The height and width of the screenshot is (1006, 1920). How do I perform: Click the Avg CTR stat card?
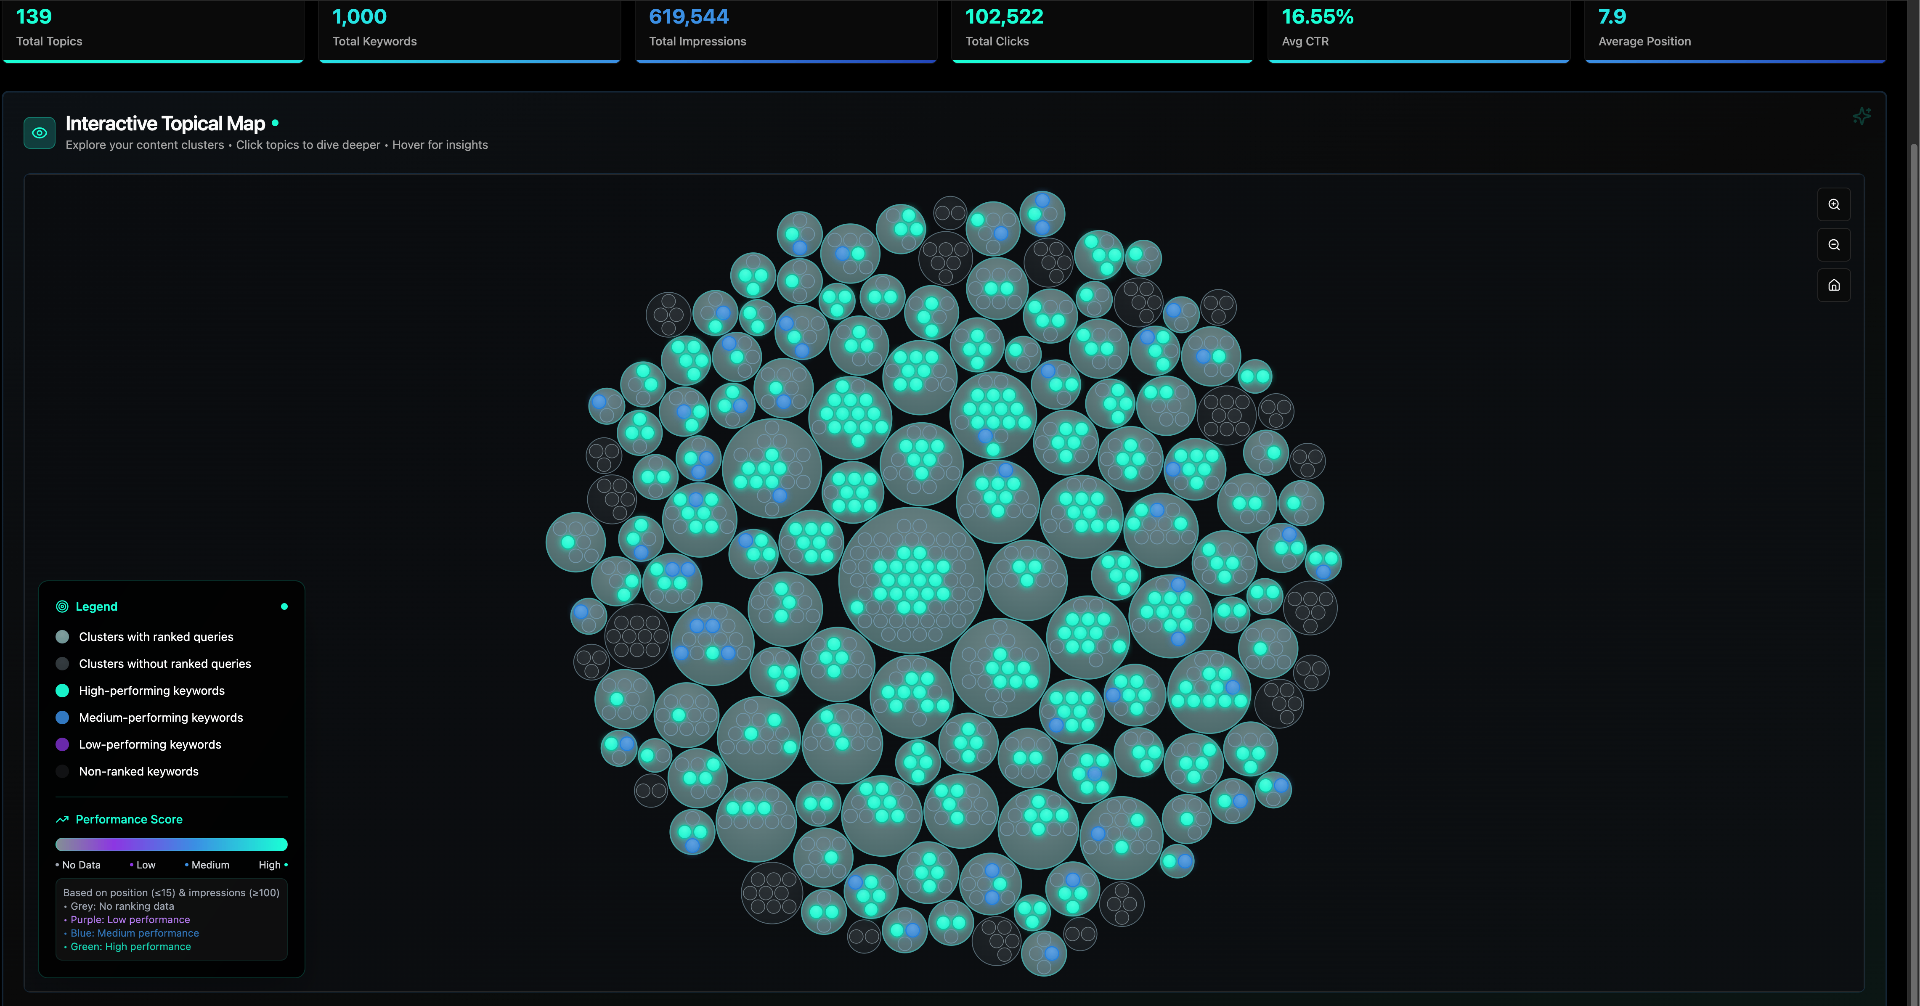click(1418, 30)
